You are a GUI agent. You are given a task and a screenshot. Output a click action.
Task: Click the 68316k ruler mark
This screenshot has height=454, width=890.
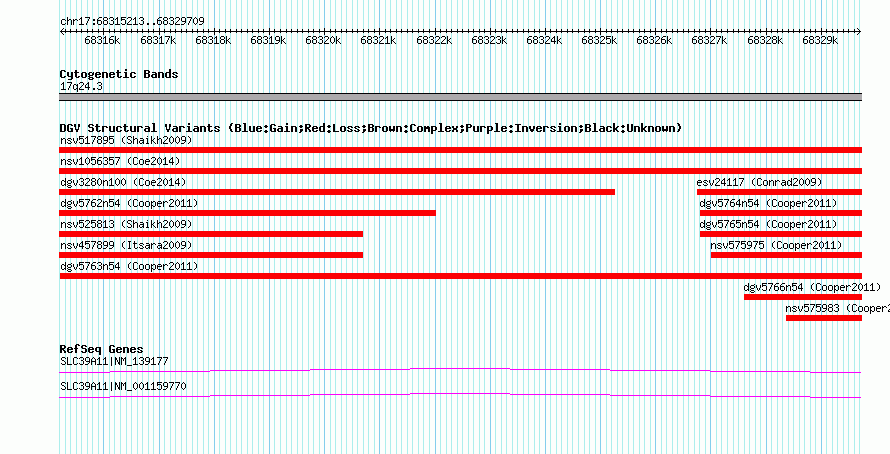(x=102, y=41)
